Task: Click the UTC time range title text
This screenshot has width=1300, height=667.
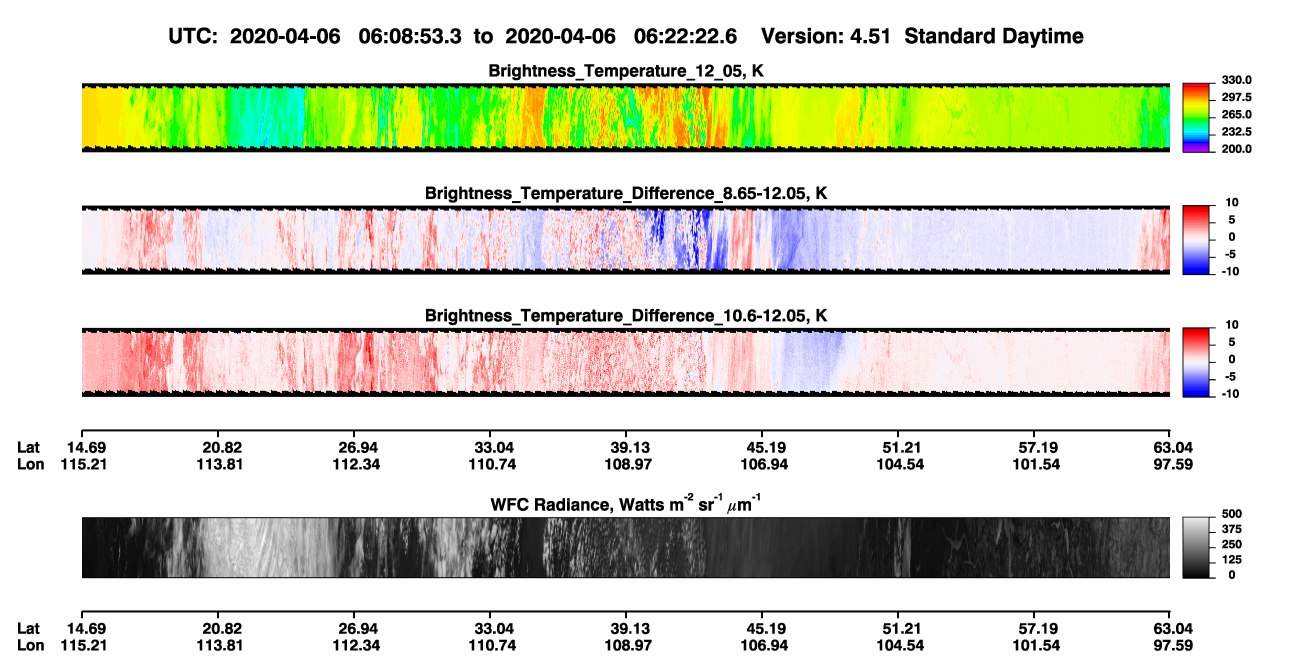Action: pyautogui.click(x=625, y=36)
